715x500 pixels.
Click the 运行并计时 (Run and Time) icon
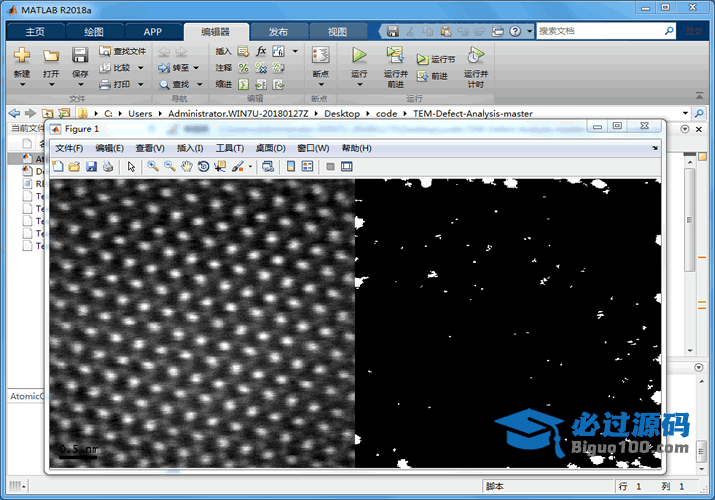tap(475, 56)
